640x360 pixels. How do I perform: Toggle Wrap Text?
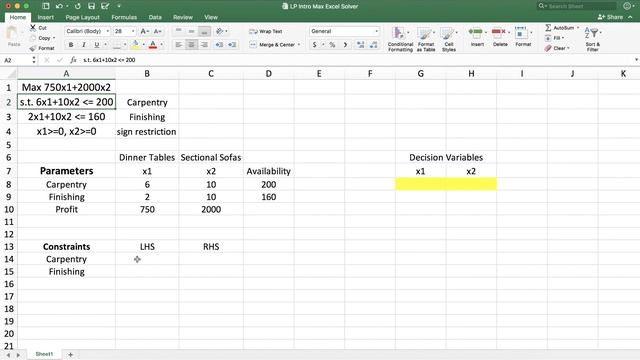266,31
